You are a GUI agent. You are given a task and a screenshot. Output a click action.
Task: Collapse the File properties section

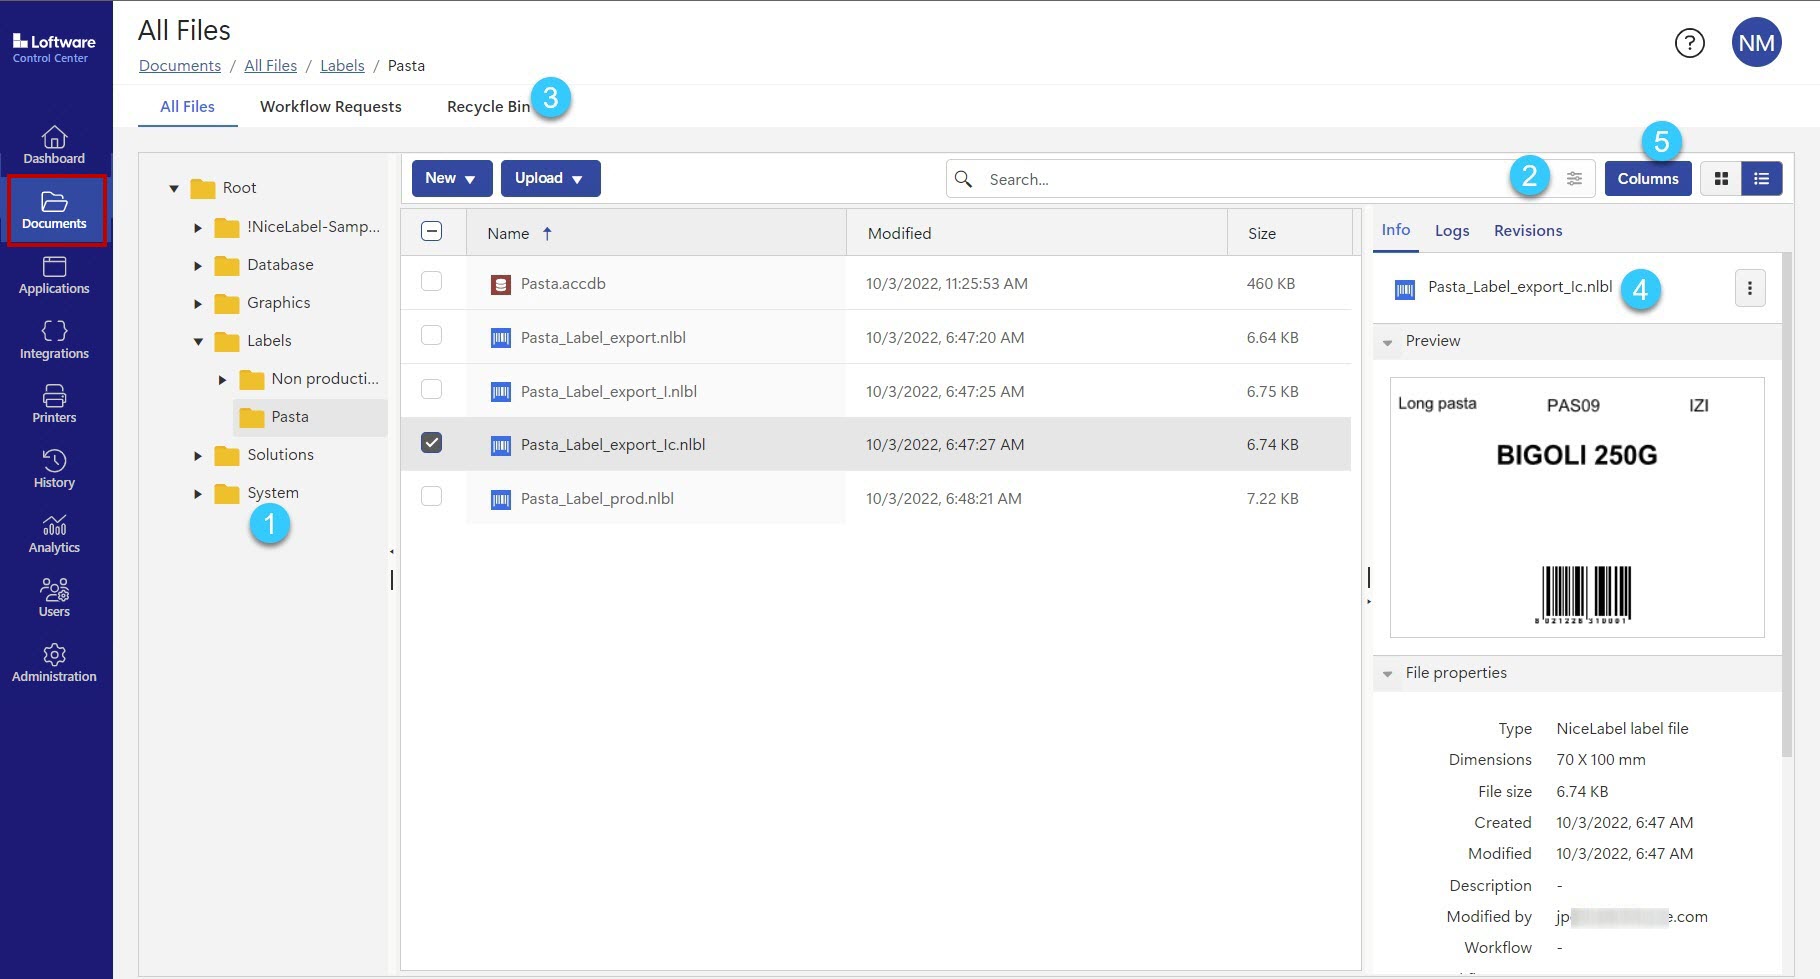[1387, 674]
